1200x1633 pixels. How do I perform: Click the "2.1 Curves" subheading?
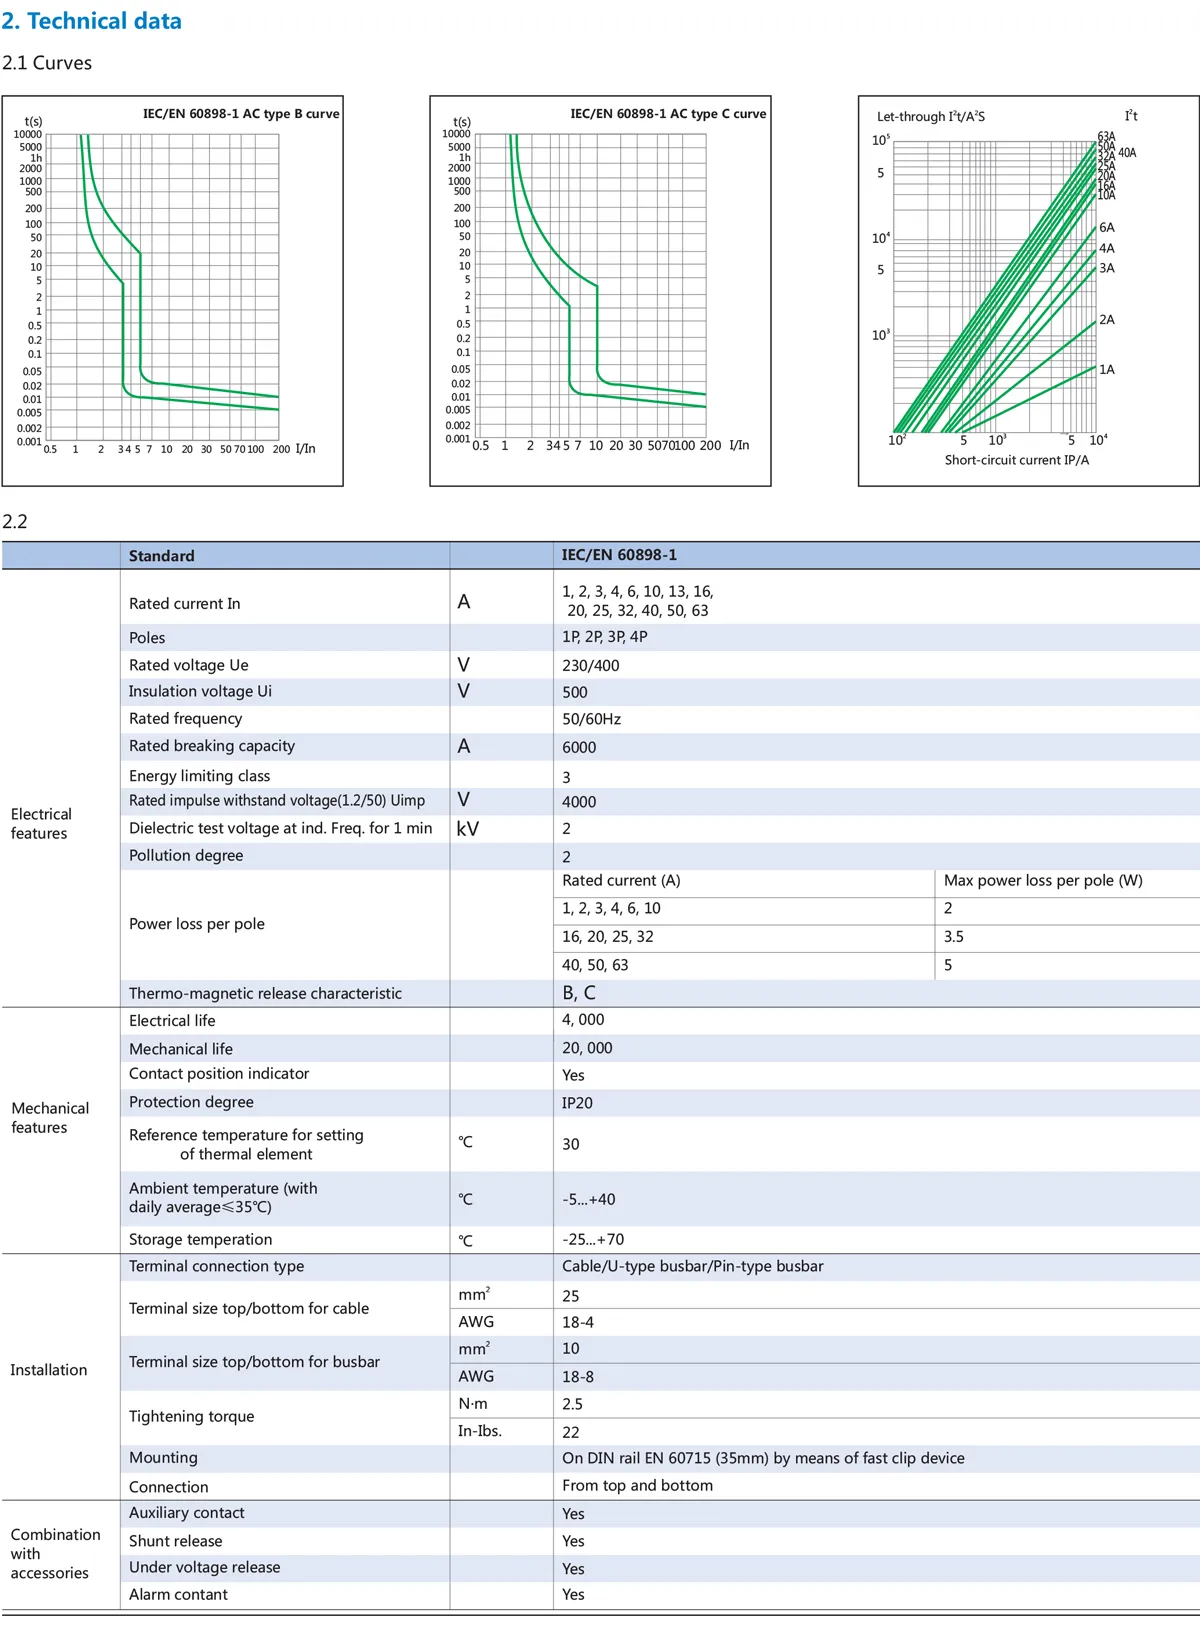[x=47, y=63]
